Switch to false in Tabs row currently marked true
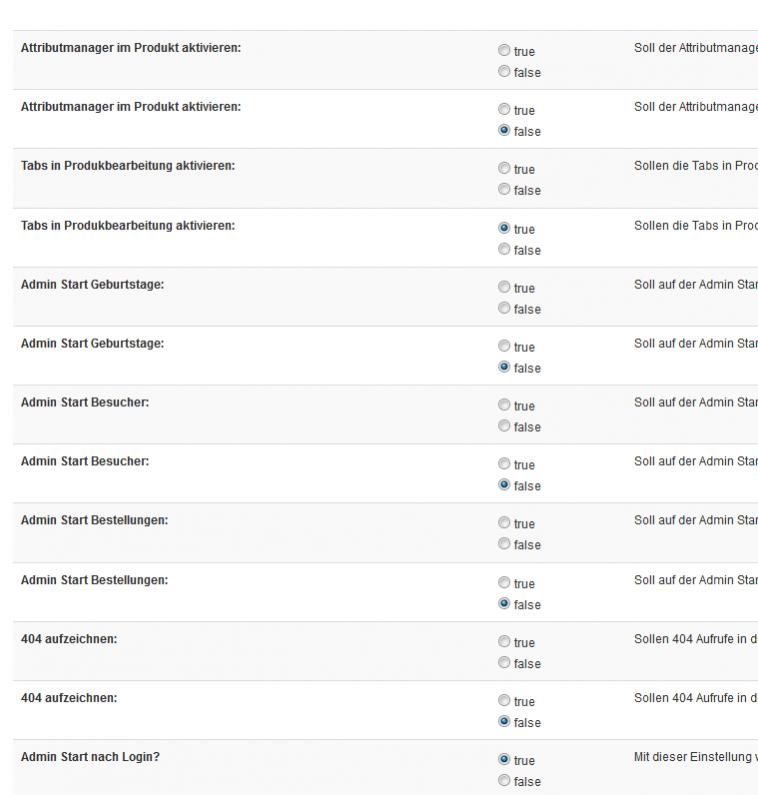Screen dimensions: 758x795 [x=504, y=250]
